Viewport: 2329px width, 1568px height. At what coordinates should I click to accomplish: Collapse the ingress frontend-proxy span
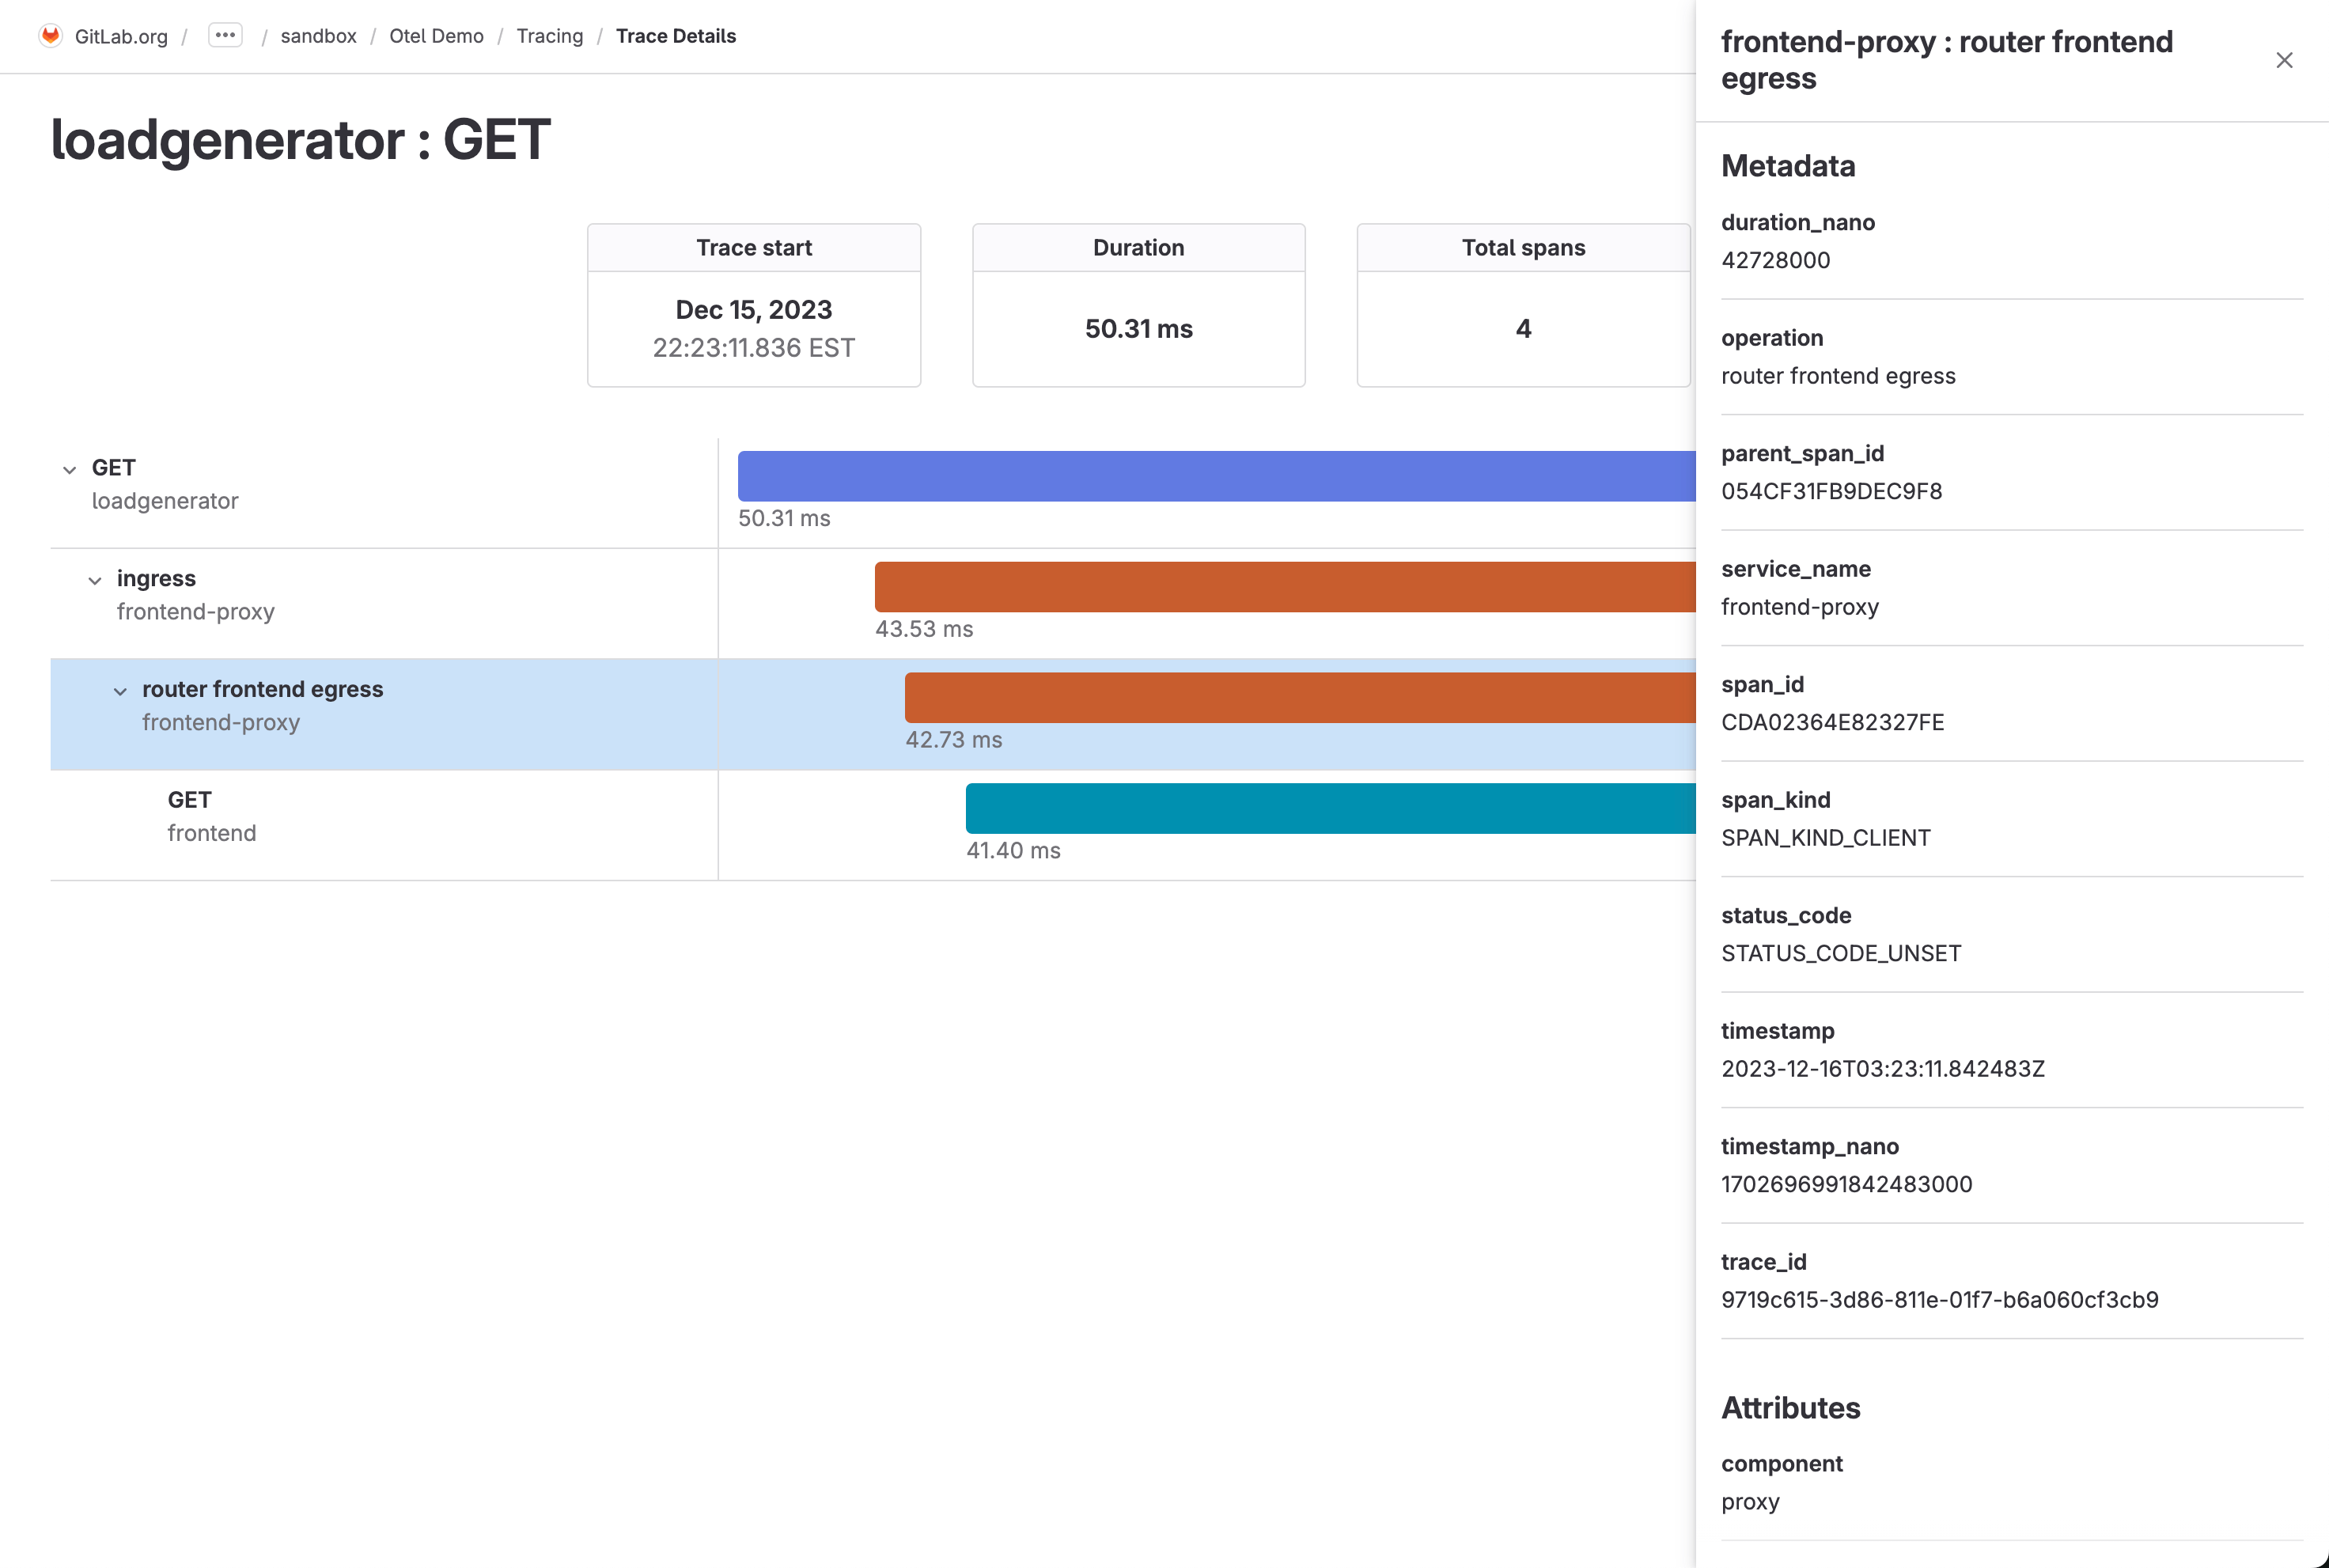95,580
